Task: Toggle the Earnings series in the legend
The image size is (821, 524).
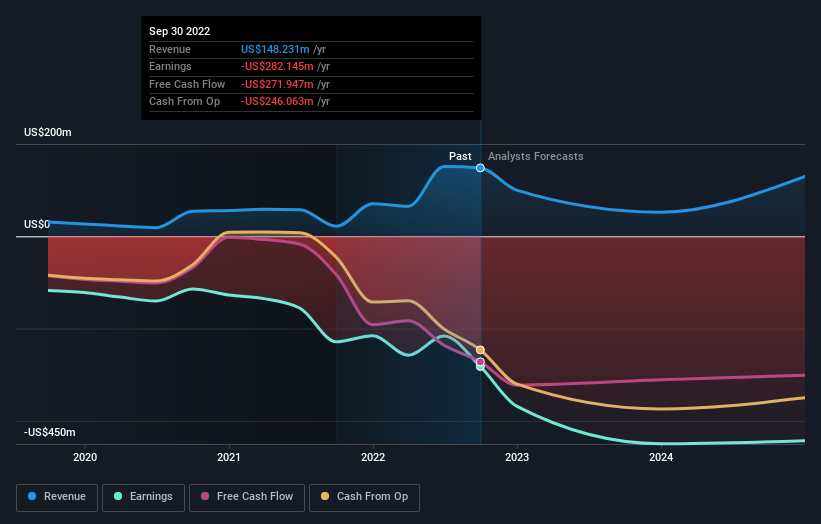Action: [143, 497]
